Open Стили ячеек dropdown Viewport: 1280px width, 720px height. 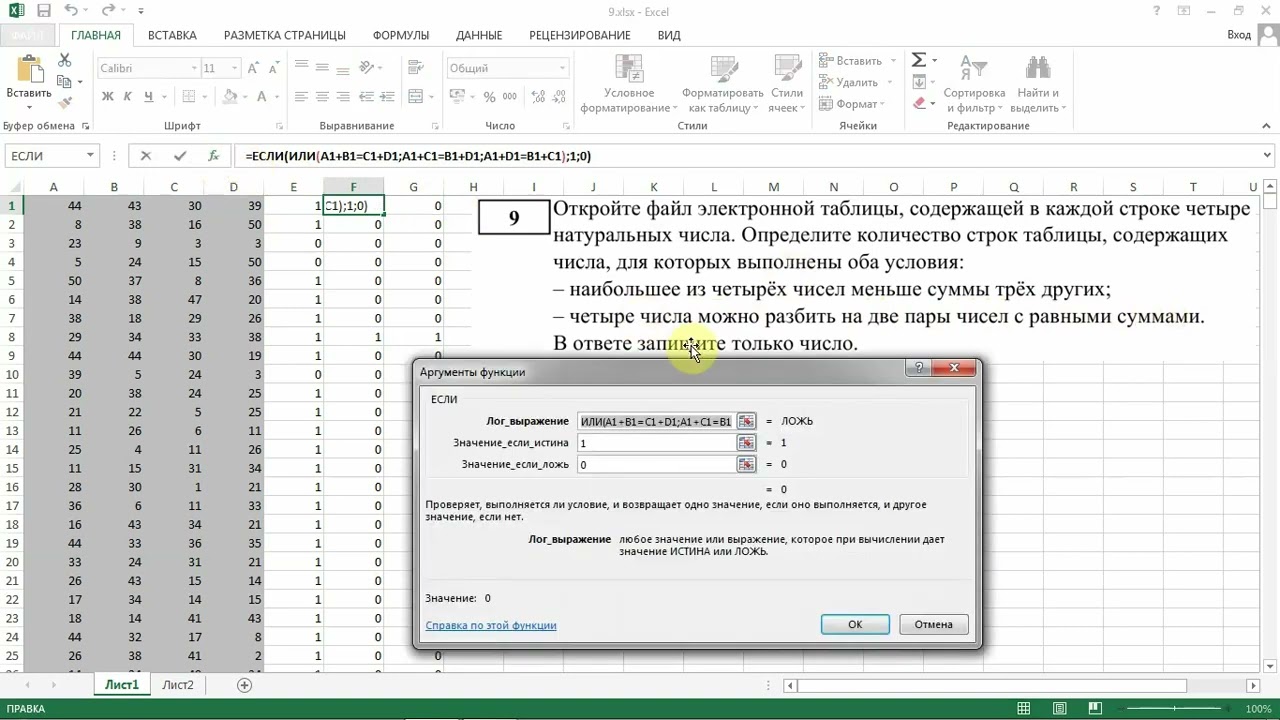787,83
